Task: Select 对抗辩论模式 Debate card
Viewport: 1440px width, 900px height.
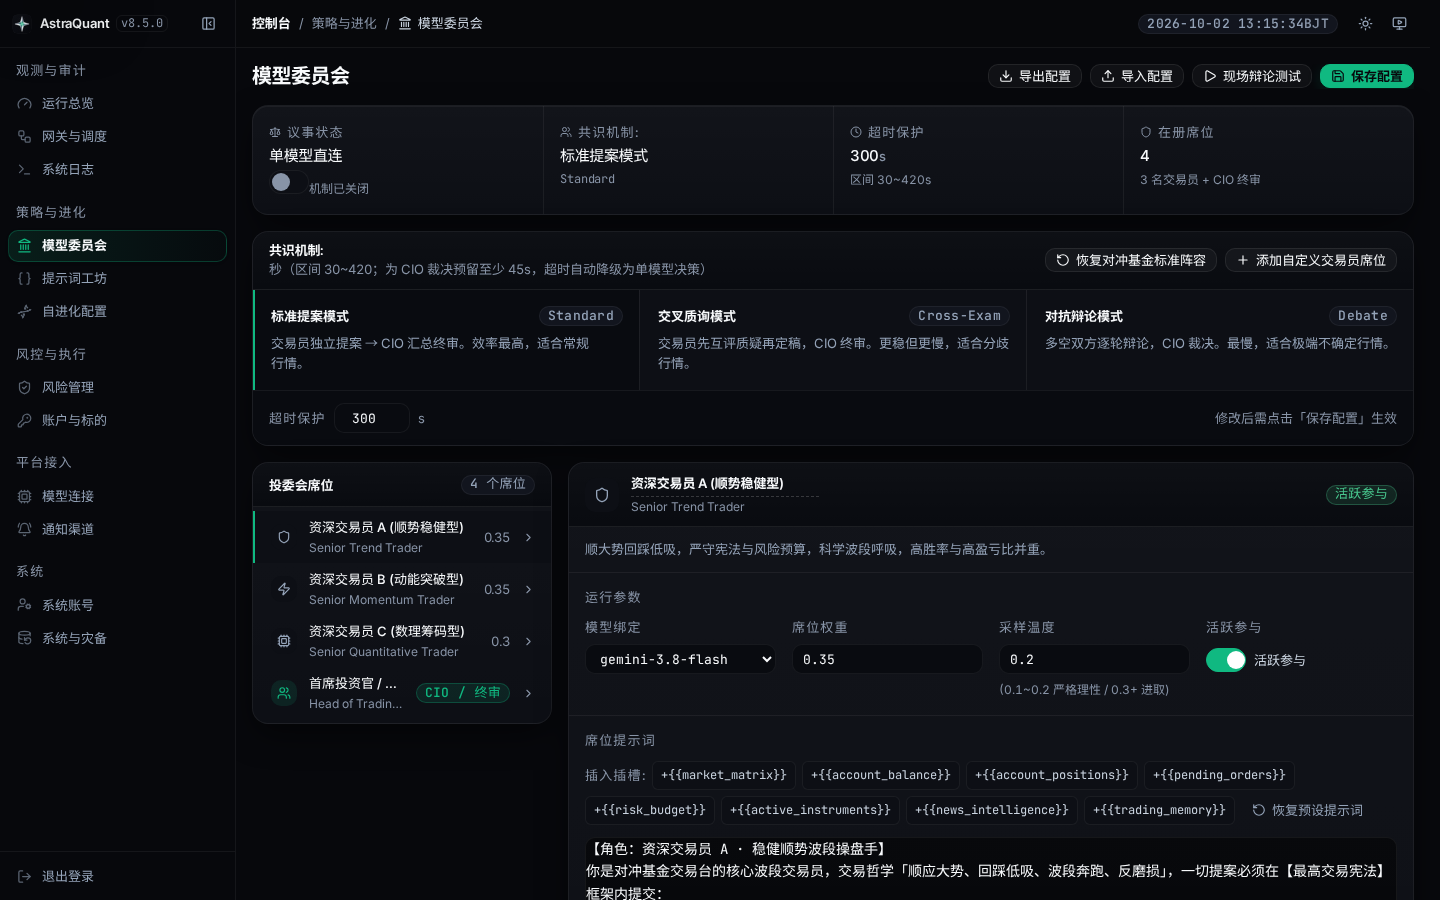Action: (x=1220, y=340)
